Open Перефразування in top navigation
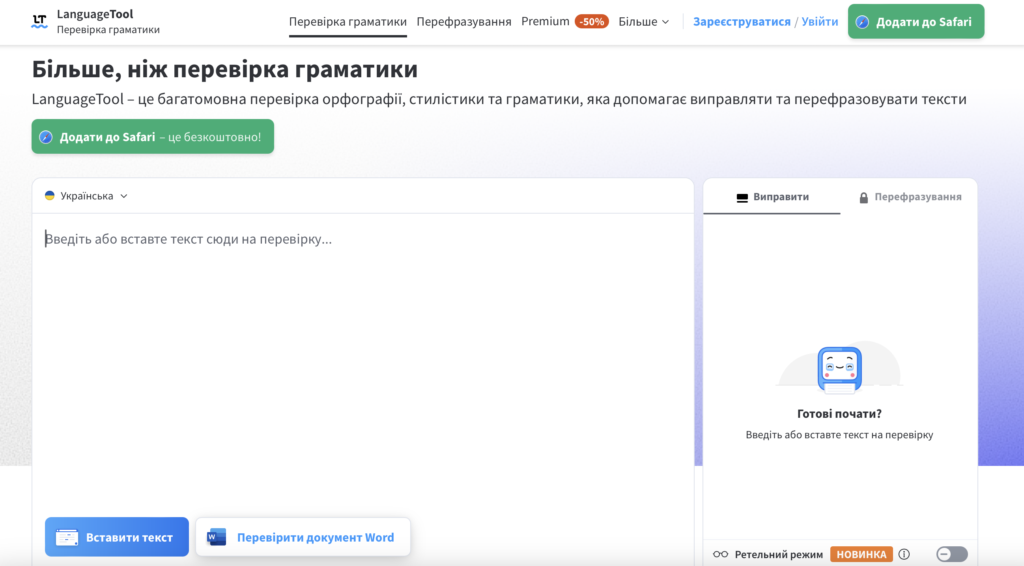Image resolution: width=1024 pixels, height=566 pixels. pyautogui.click(x=464, y=22)
